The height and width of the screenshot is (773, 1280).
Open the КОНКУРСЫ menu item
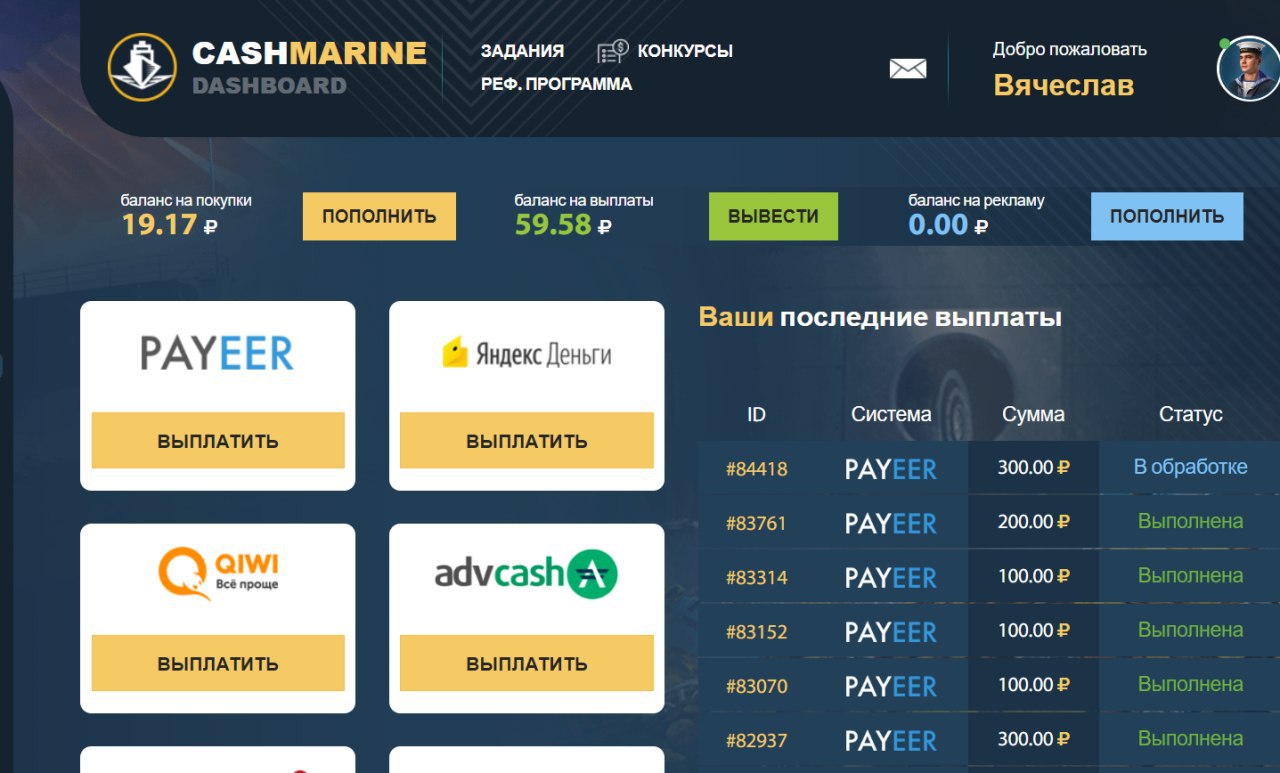[x=685, y=51]
